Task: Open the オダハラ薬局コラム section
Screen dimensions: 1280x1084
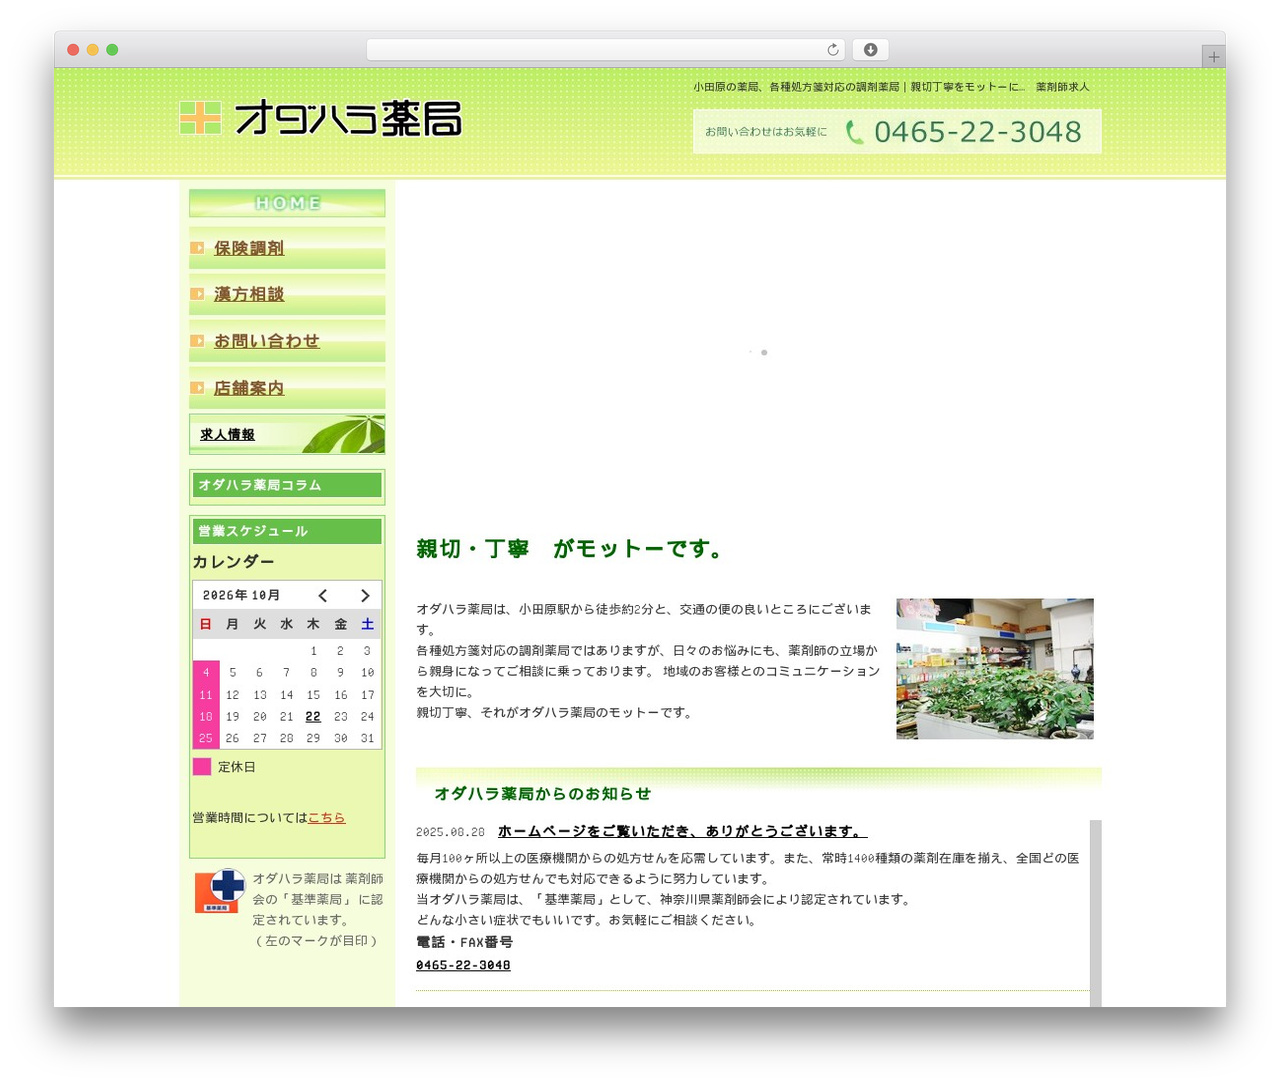Action: coord(287,485)
